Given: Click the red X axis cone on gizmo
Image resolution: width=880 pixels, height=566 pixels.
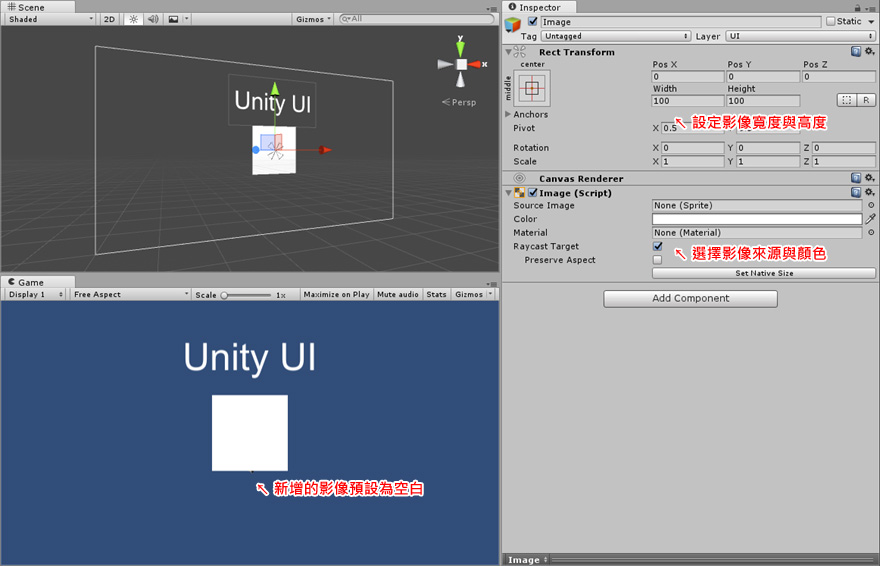Looking at the screenshot, I should click(475, 65).
